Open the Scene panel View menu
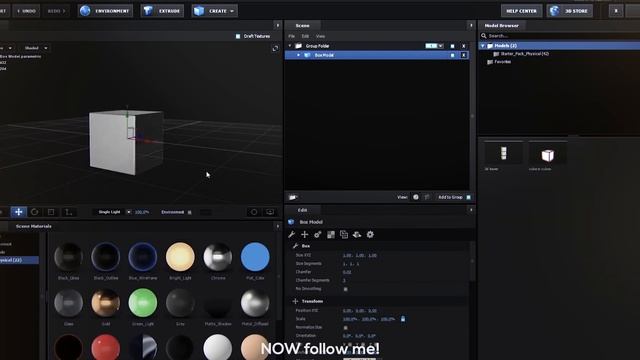 click(320, 36)
